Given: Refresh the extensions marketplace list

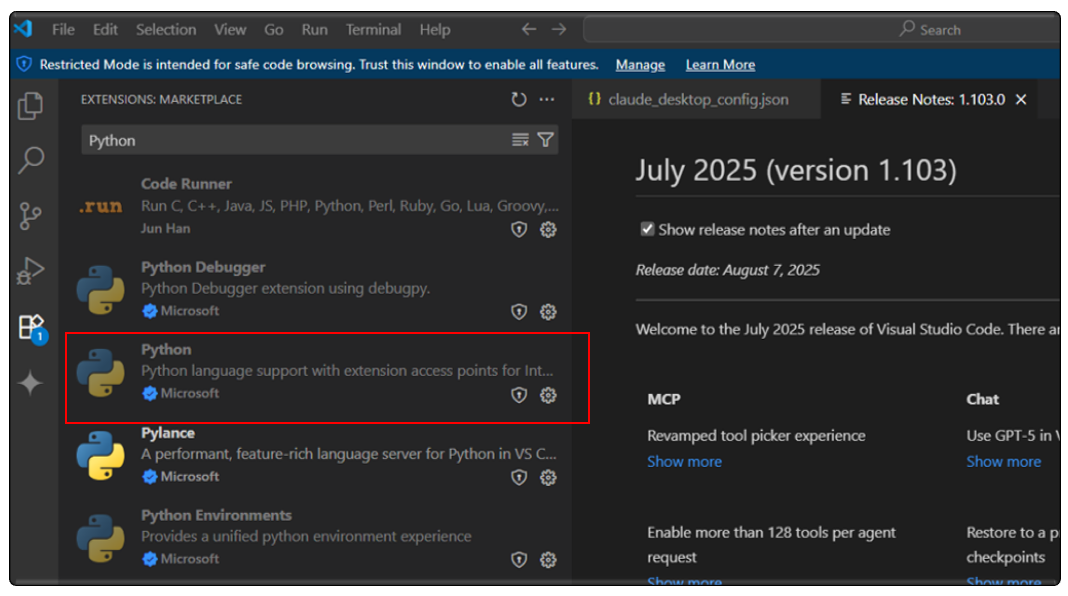Looking at the screenshot, I should [519, 99].
